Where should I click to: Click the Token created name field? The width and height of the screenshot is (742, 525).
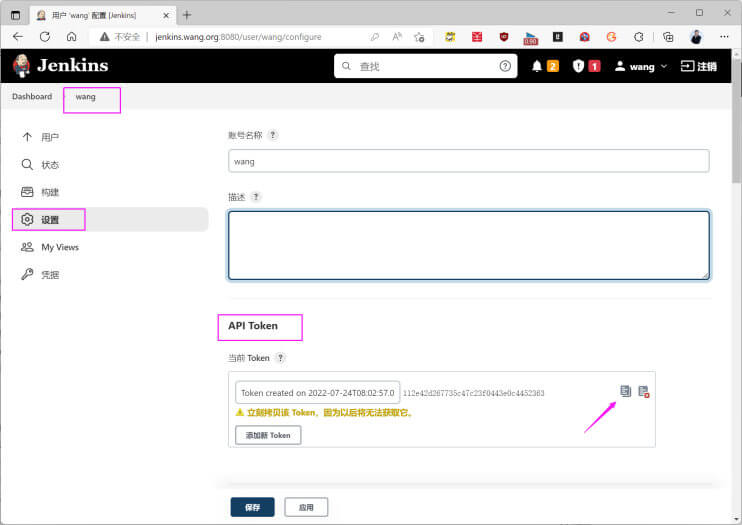coord(318,392)
